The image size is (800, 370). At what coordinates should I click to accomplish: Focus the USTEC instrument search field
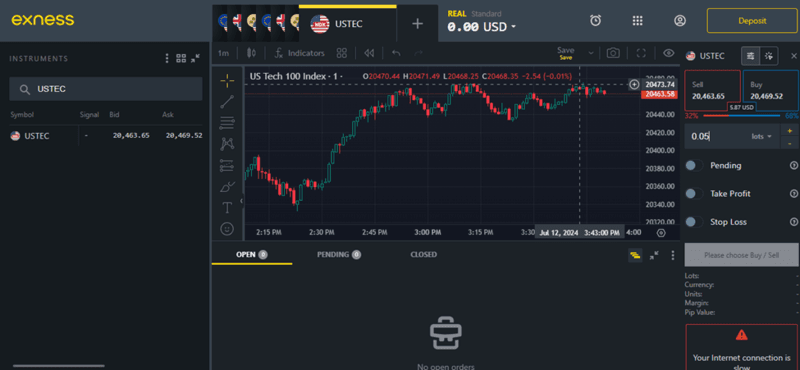[x=106, y=89]
